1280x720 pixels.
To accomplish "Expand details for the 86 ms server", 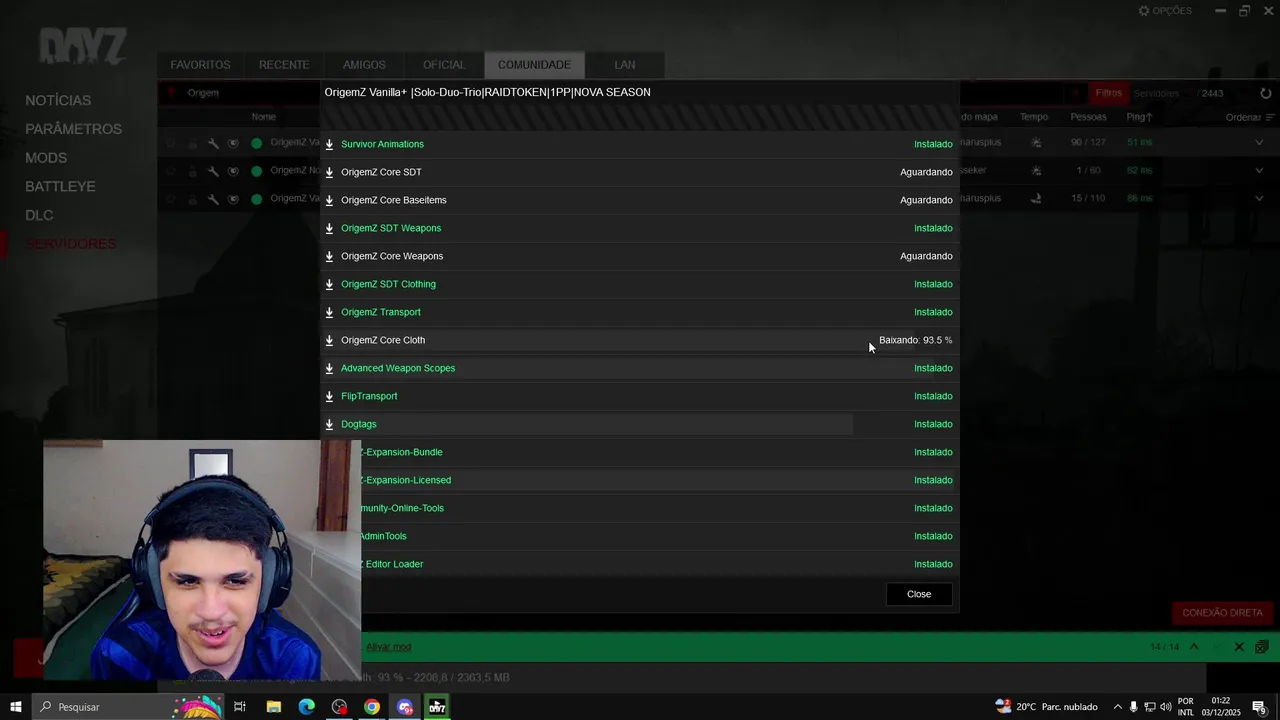I will coord(1259,198).
